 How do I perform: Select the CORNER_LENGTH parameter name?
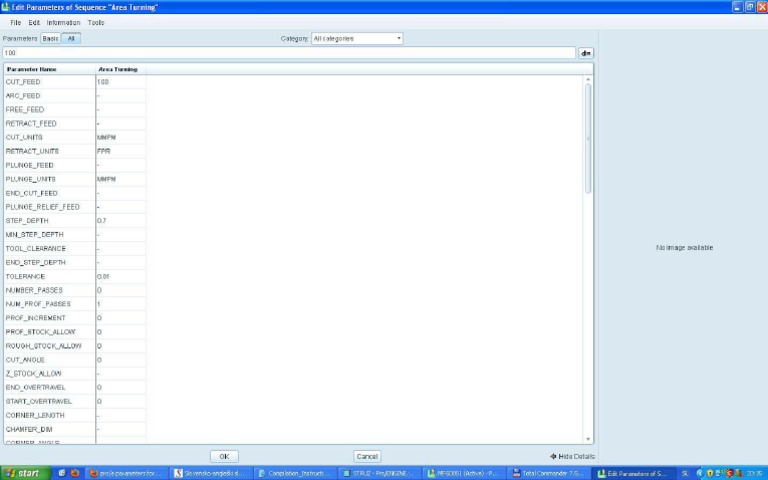35,415
